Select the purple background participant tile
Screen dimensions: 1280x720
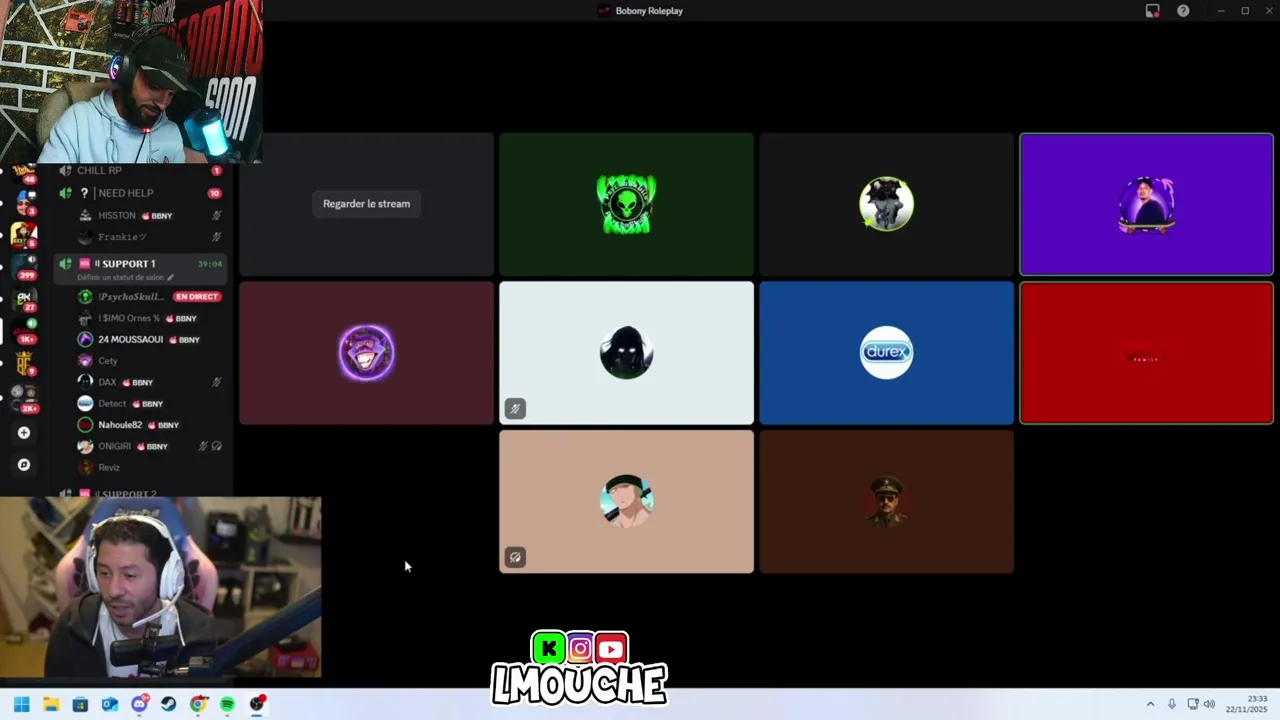click(1146, 204)
